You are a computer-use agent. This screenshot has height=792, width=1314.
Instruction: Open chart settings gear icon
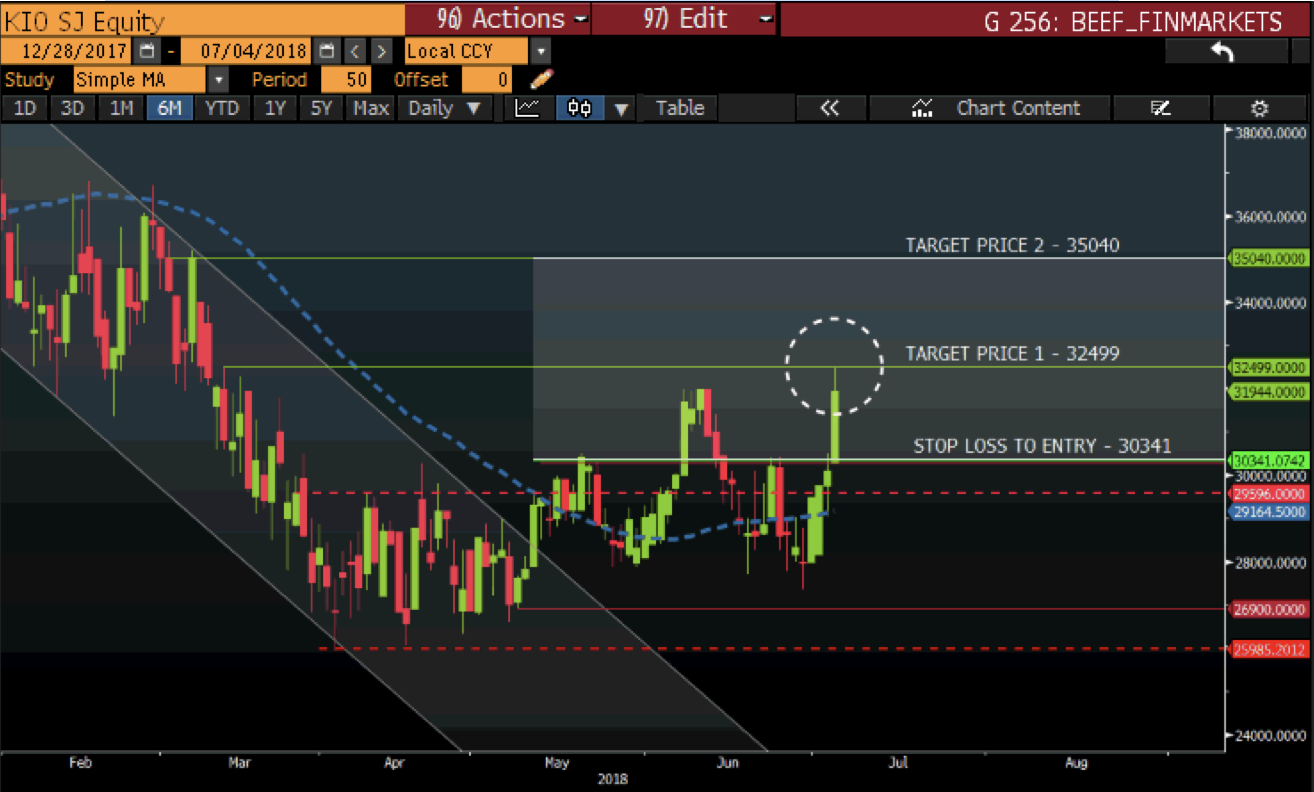[x=1260, y=108]
